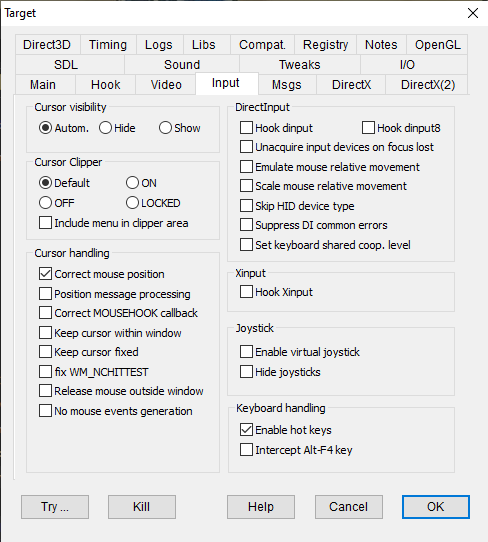The height and width of the screenshot is (542, 488).
Task: Click the Try ... button
Action: pos(55,507)
